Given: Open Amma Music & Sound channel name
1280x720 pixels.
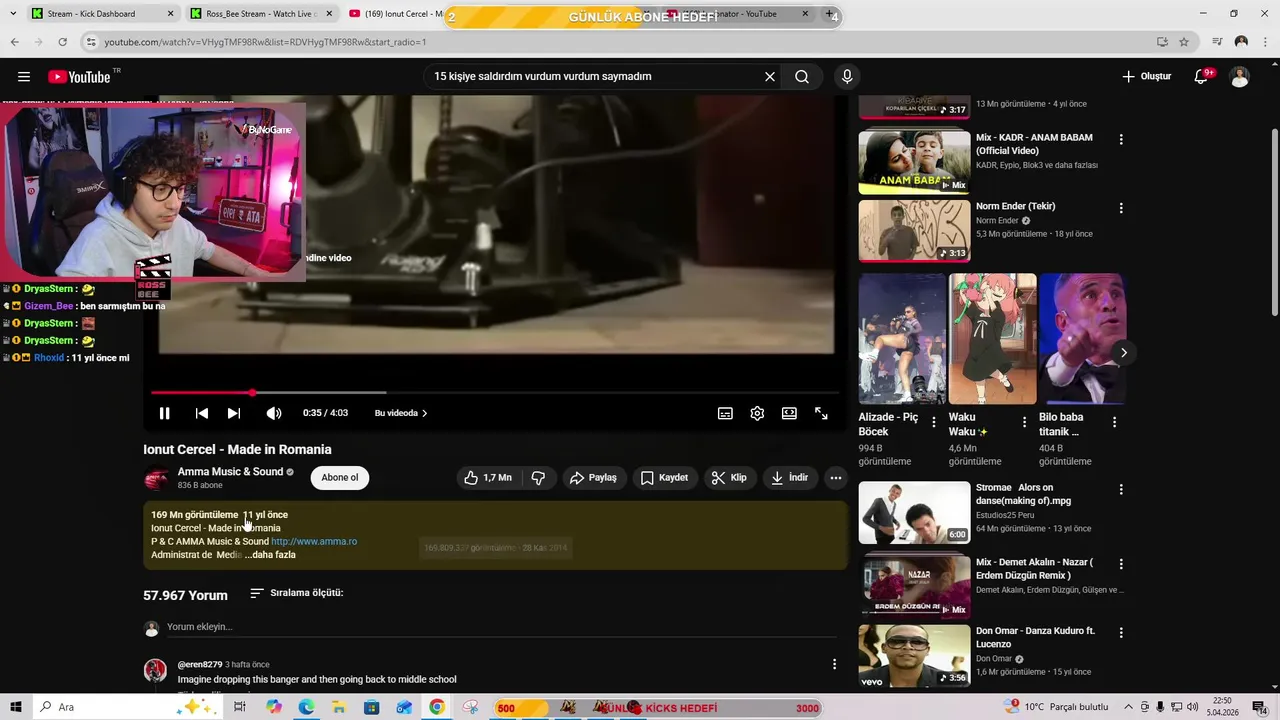Looking at the screenshot, I should tap(230, 472).
